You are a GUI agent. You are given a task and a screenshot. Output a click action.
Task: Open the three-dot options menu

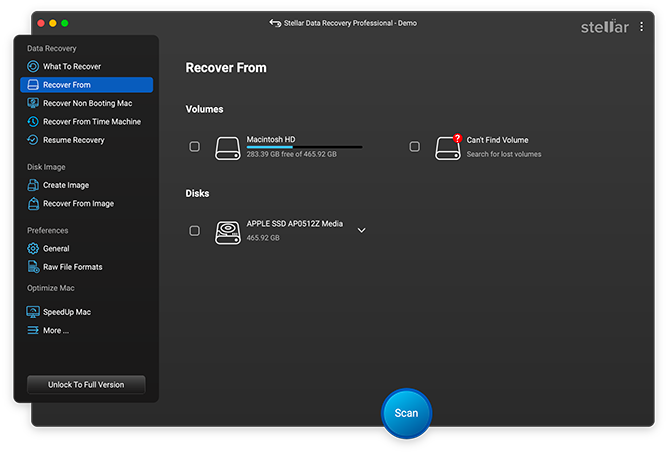coord(641,27)
